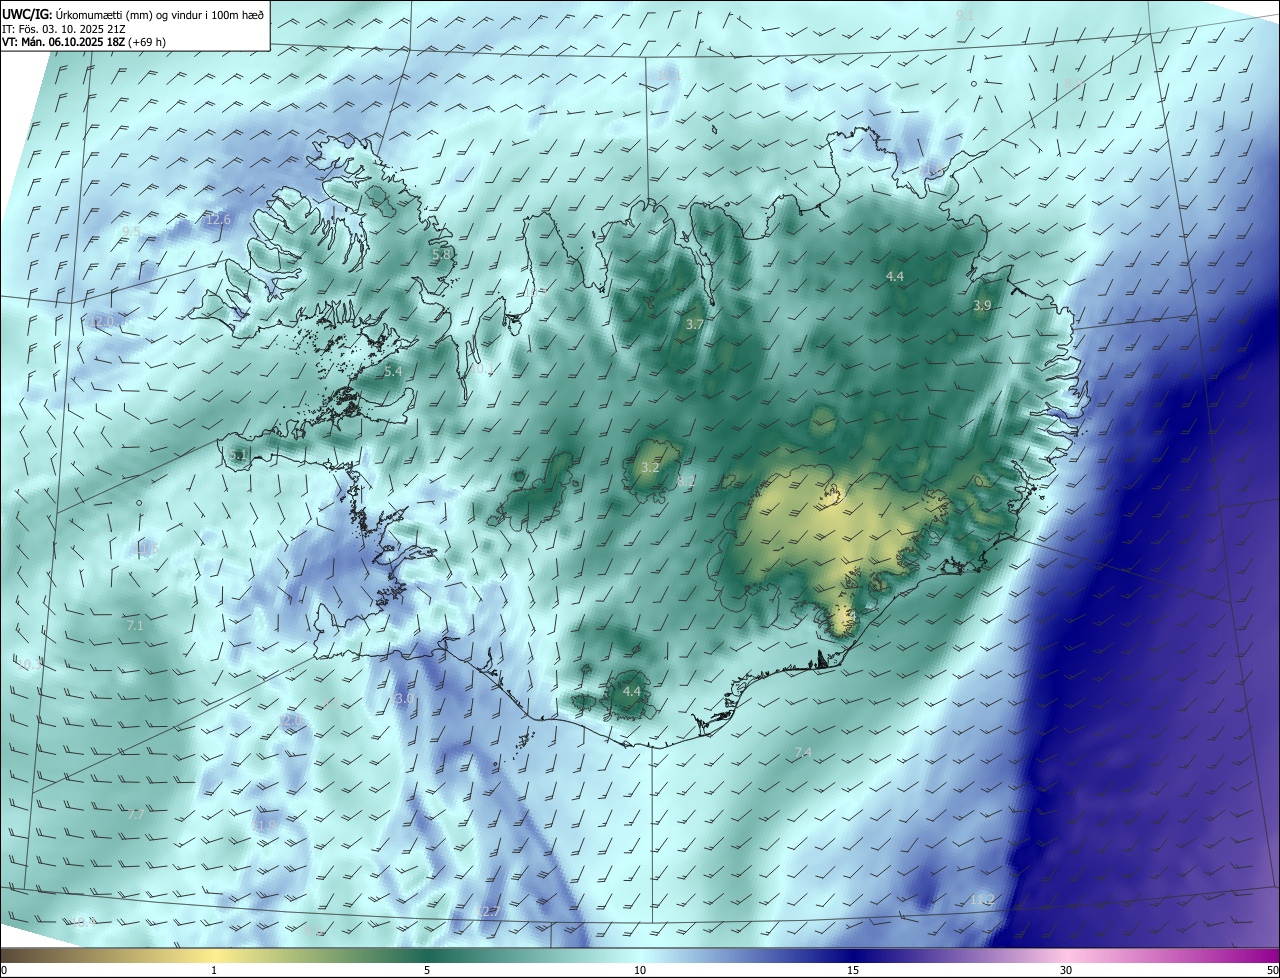Screen dimensions: 1280x978
Task: Click the 5.1 value label on the map
Action: (237, 455)
